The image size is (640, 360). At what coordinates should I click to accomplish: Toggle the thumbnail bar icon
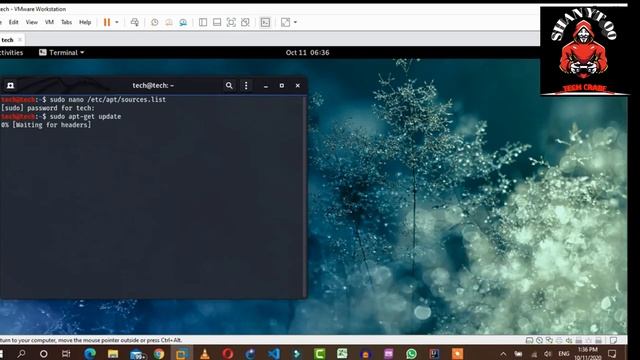(x=217, y=22)
